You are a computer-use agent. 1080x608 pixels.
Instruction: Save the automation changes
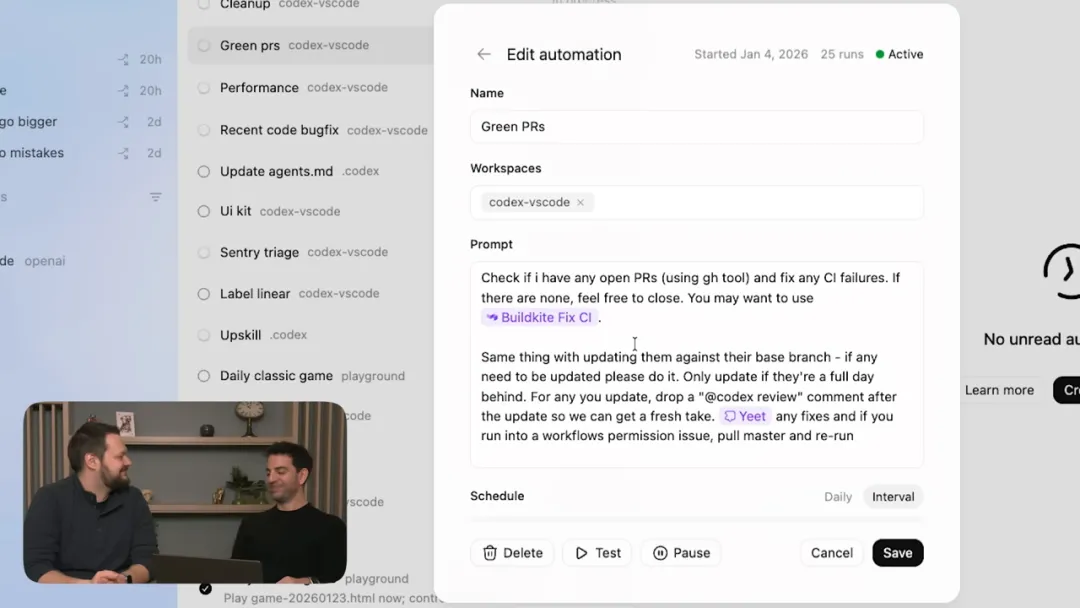click(x=897, y=553)
